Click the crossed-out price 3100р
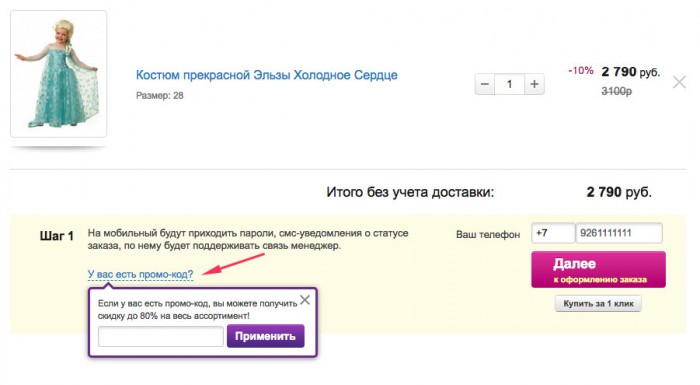The image size is (700, 385). [x=617, y=91]
